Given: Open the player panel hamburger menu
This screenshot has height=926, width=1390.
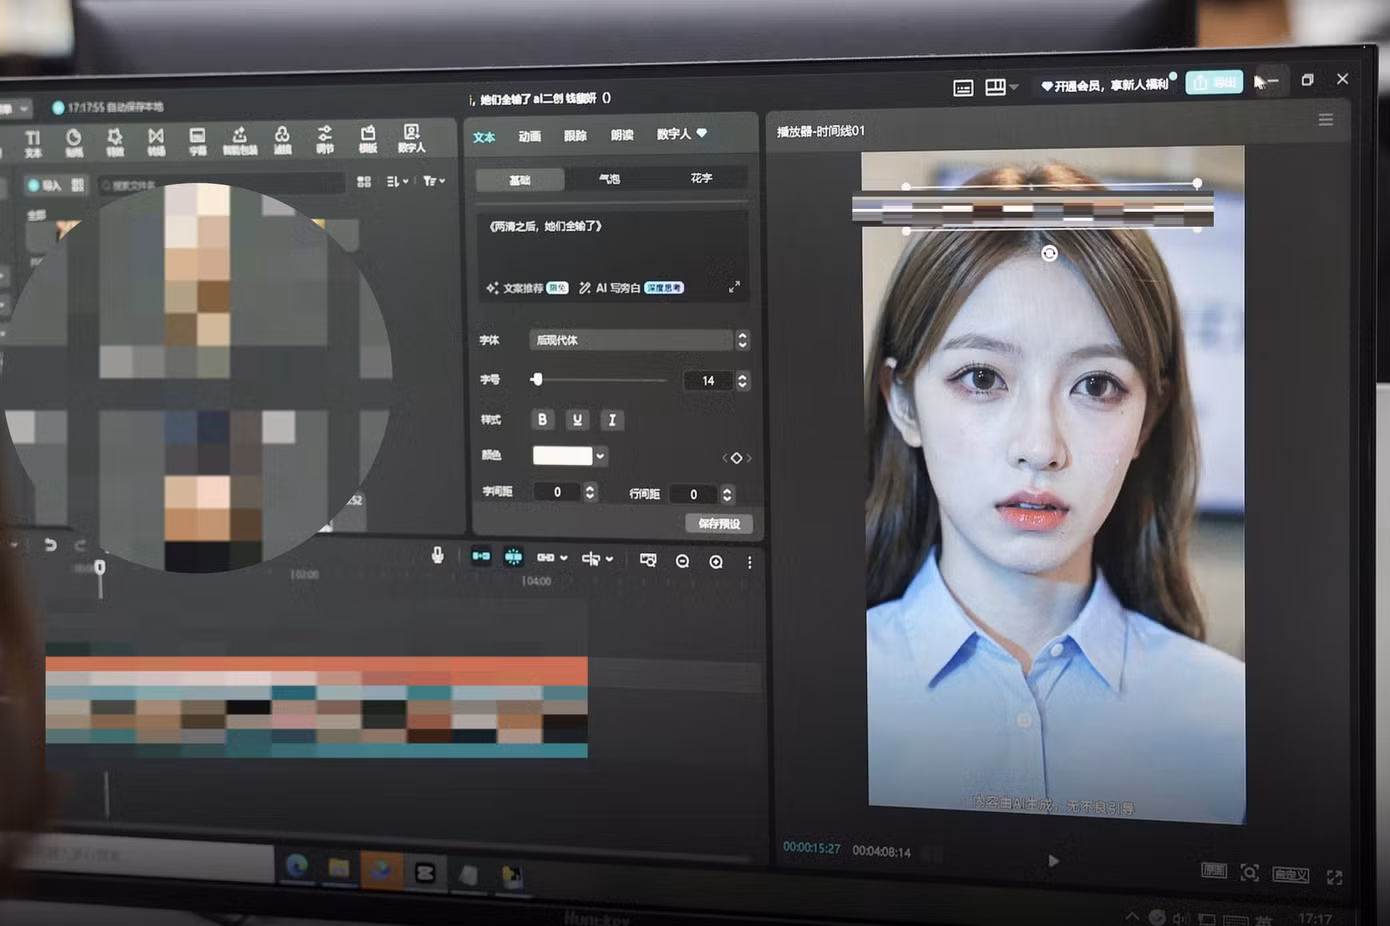Looking at the screenshot, I should click(x=1326, y=120).
